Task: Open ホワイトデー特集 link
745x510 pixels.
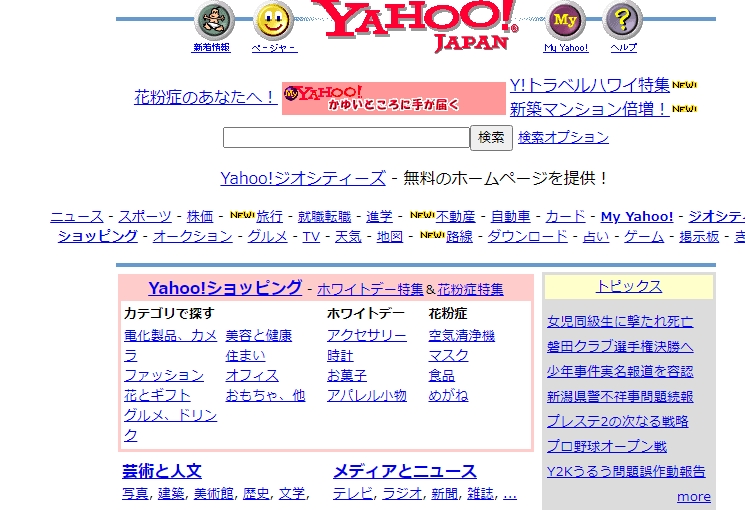Action: (370, 289)
